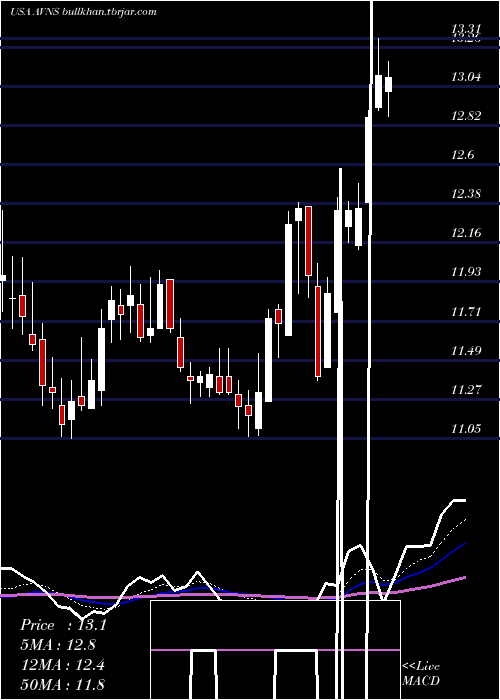500x700 pixels.
Task: Click the 'USA AVNS bullkhan.tbrjar.com' chart title
Action: coord(83,12)
